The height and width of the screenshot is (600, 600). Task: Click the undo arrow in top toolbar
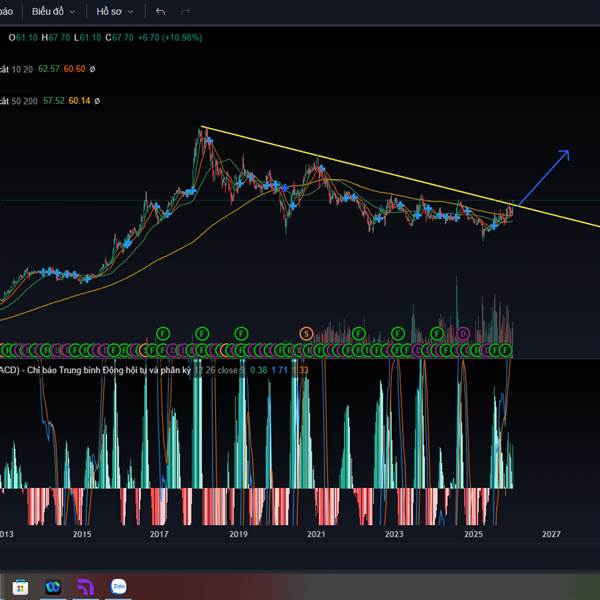tap(160, 12)
